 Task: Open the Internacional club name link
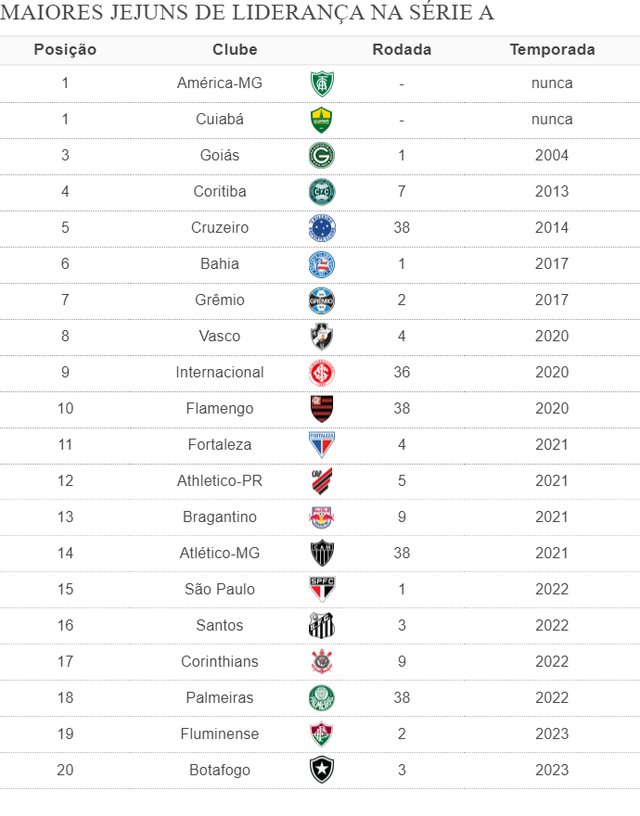point(220,372)
